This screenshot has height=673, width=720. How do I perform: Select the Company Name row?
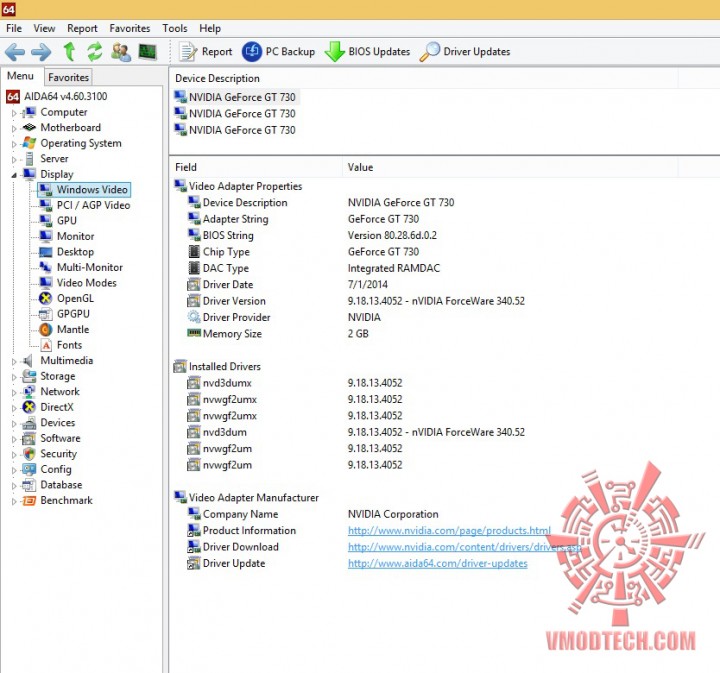(313, 514)
